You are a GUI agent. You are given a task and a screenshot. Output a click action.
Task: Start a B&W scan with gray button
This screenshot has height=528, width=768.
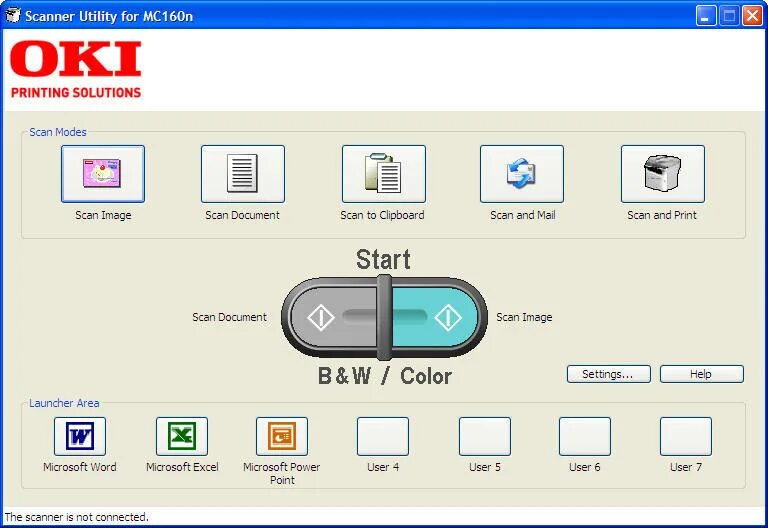tap(334, 317)
